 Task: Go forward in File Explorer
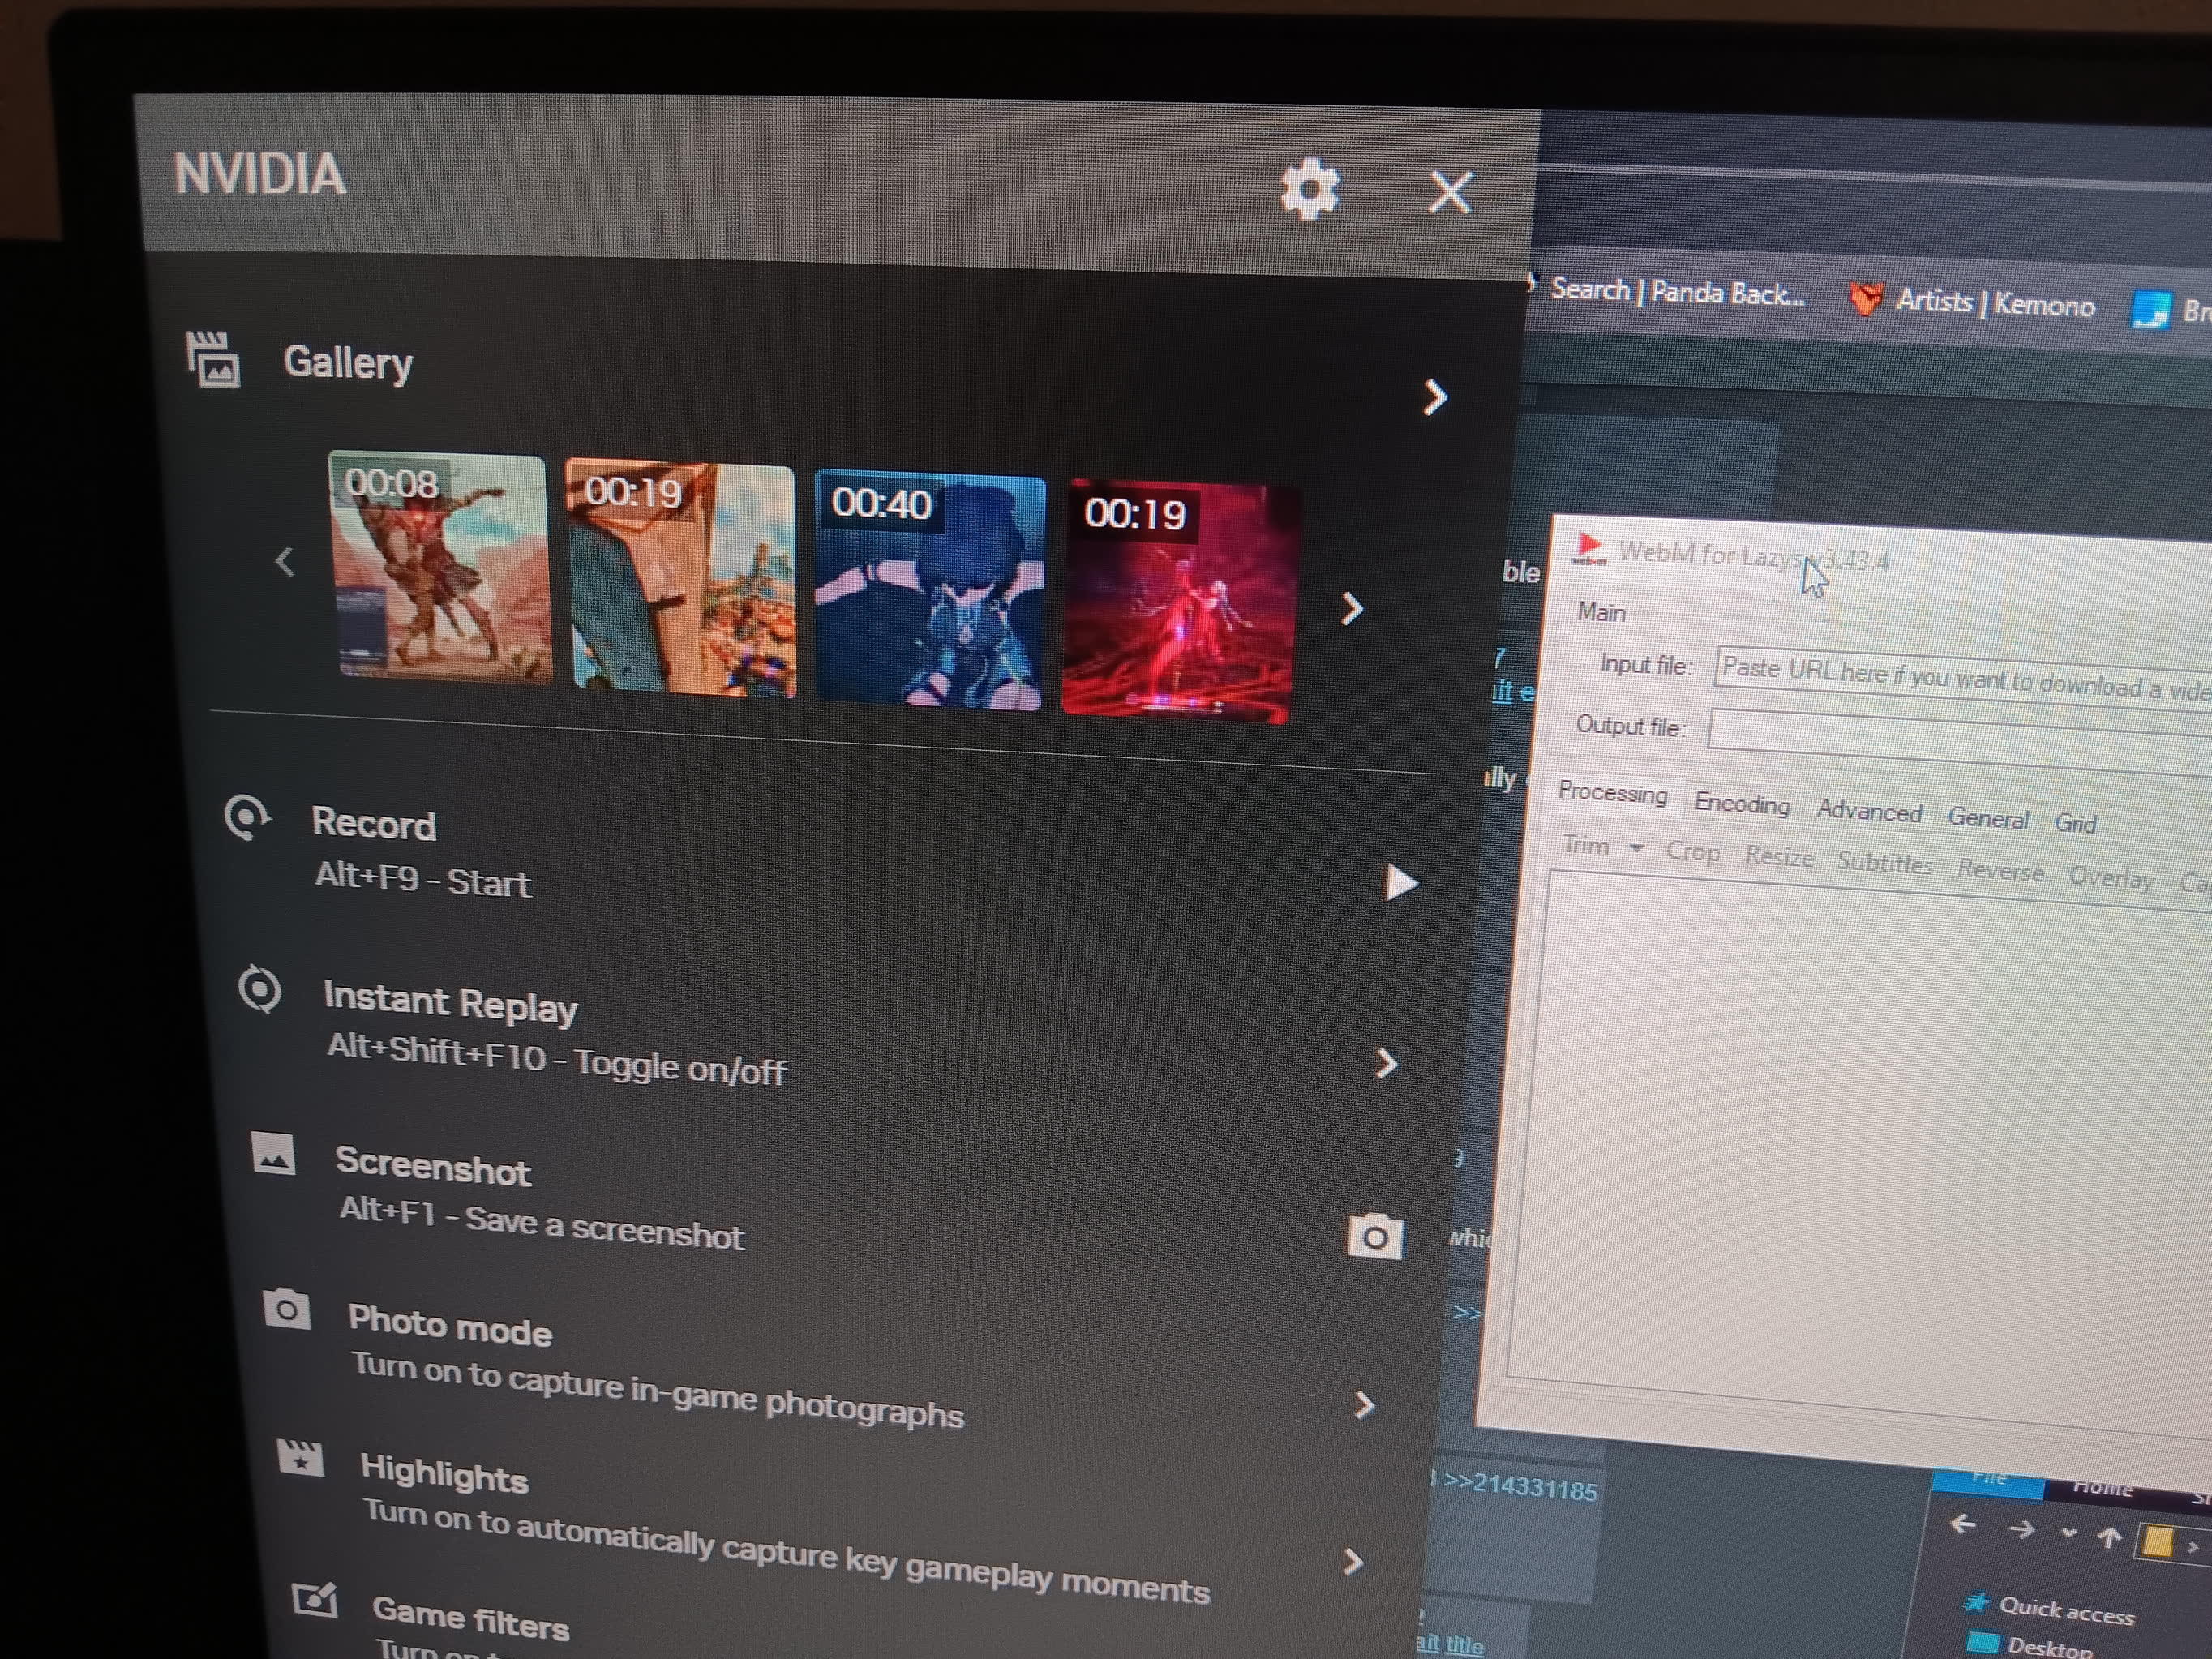(x=2021, y=1529)
